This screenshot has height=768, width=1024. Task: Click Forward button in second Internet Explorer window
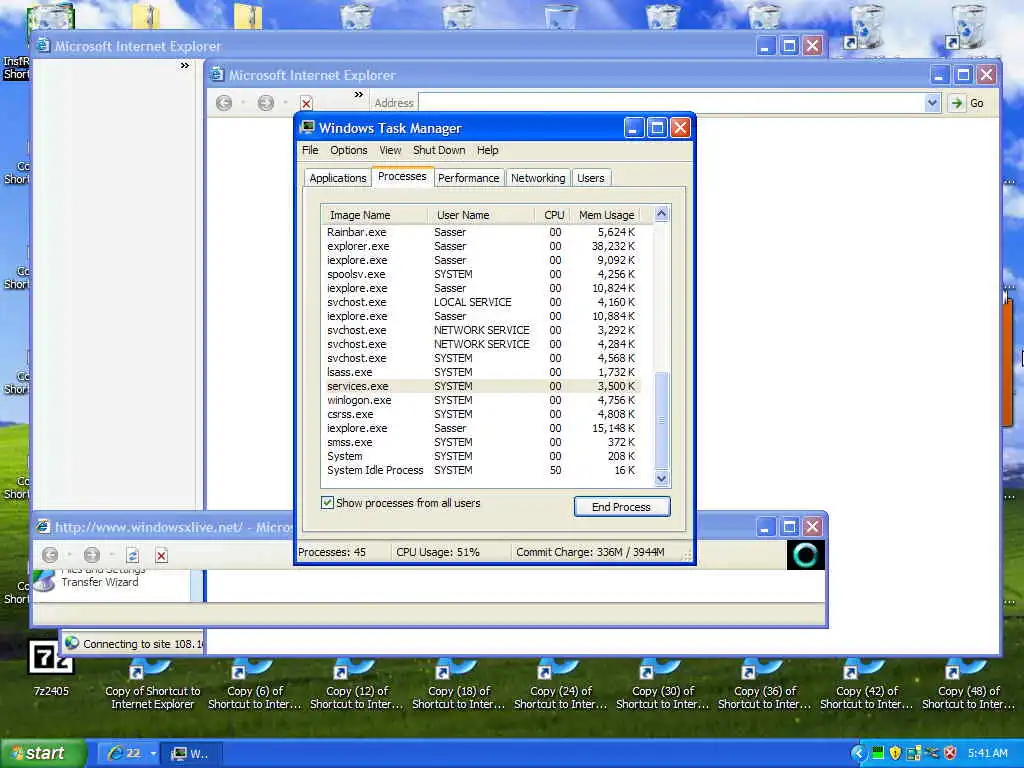[x=265, y=103]
